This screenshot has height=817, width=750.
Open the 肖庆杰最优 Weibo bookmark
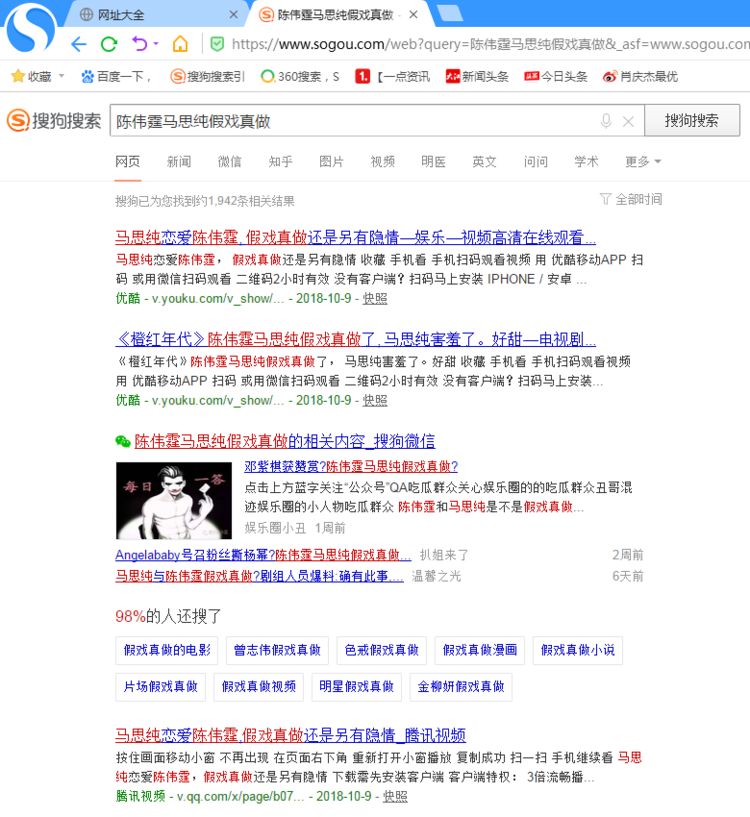pos(640,77)
